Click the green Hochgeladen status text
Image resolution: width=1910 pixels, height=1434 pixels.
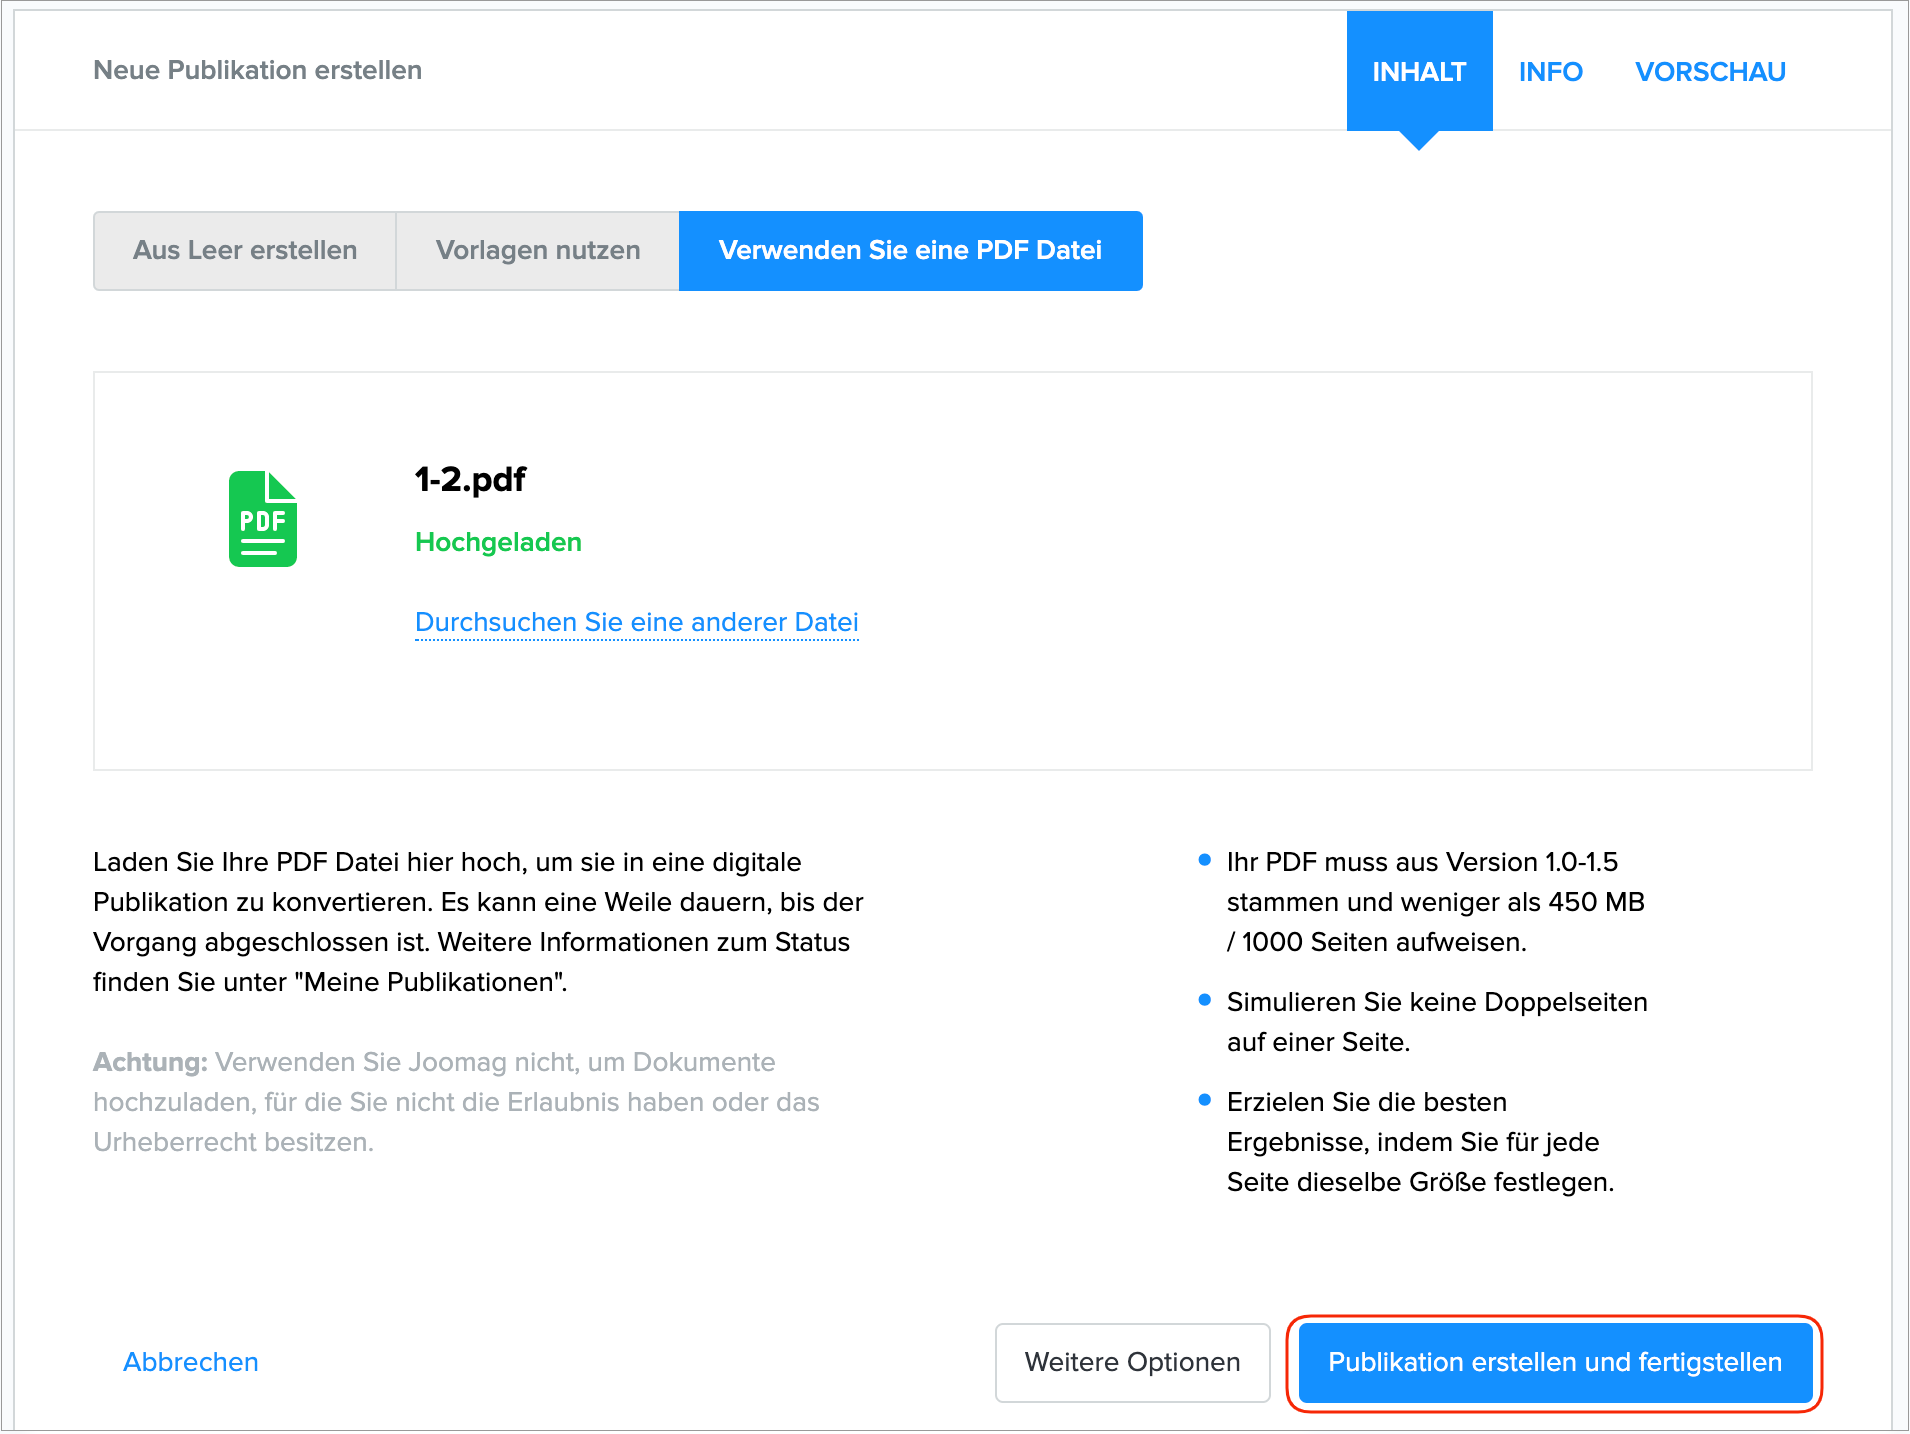tap(498, 542)
